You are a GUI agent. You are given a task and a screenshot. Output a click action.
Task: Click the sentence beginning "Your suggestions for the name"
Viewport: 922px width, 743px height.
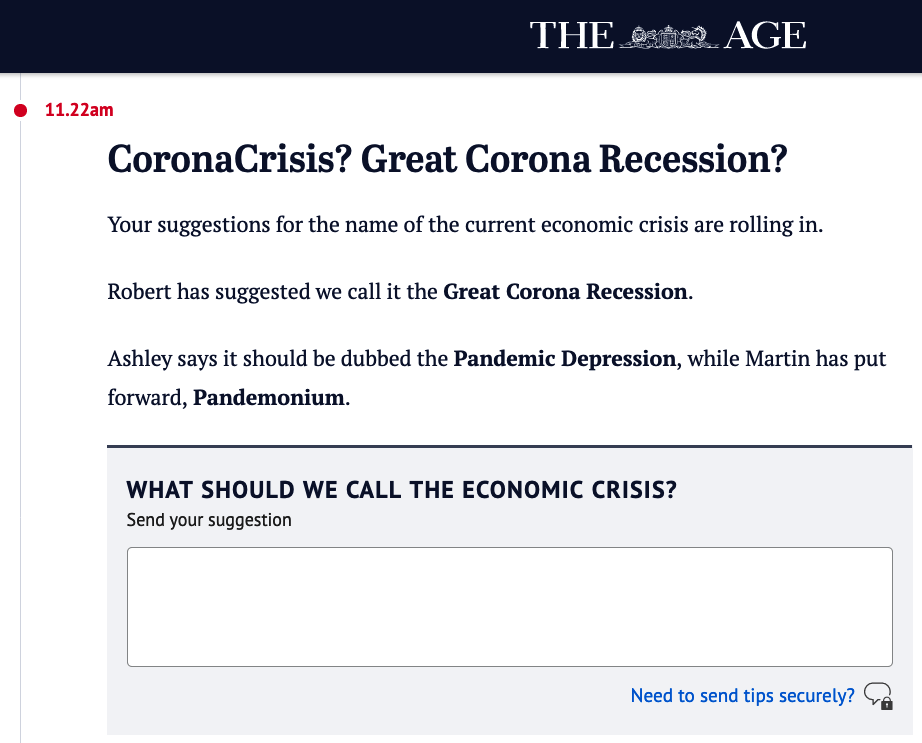[465, 224]
